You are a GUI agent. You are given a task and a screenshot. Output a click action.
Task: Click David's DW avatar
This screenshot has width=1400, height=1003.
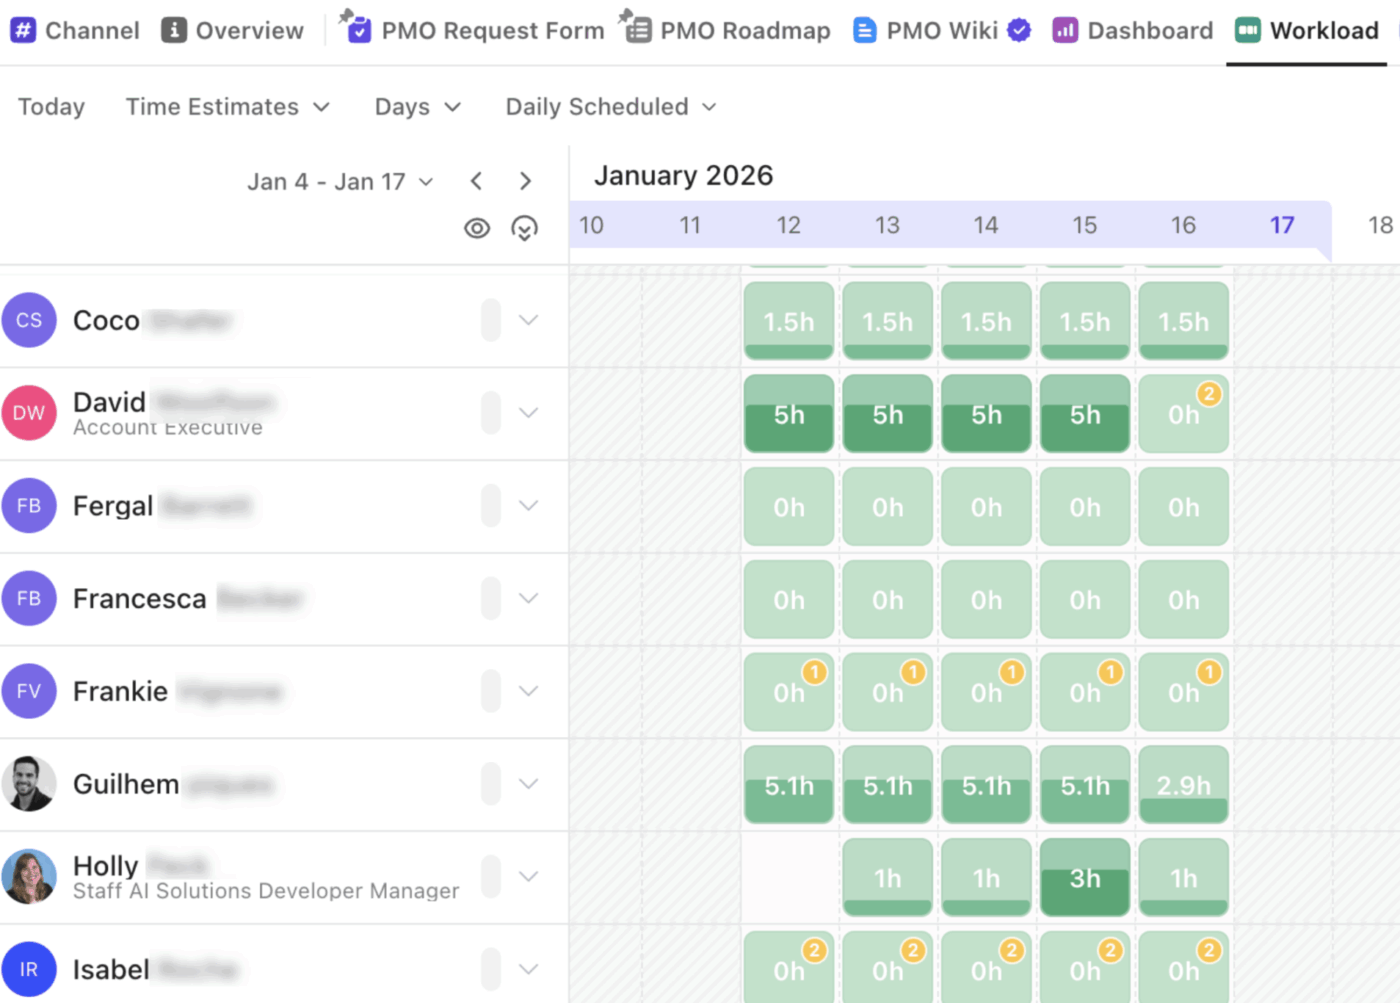point(29,413)
